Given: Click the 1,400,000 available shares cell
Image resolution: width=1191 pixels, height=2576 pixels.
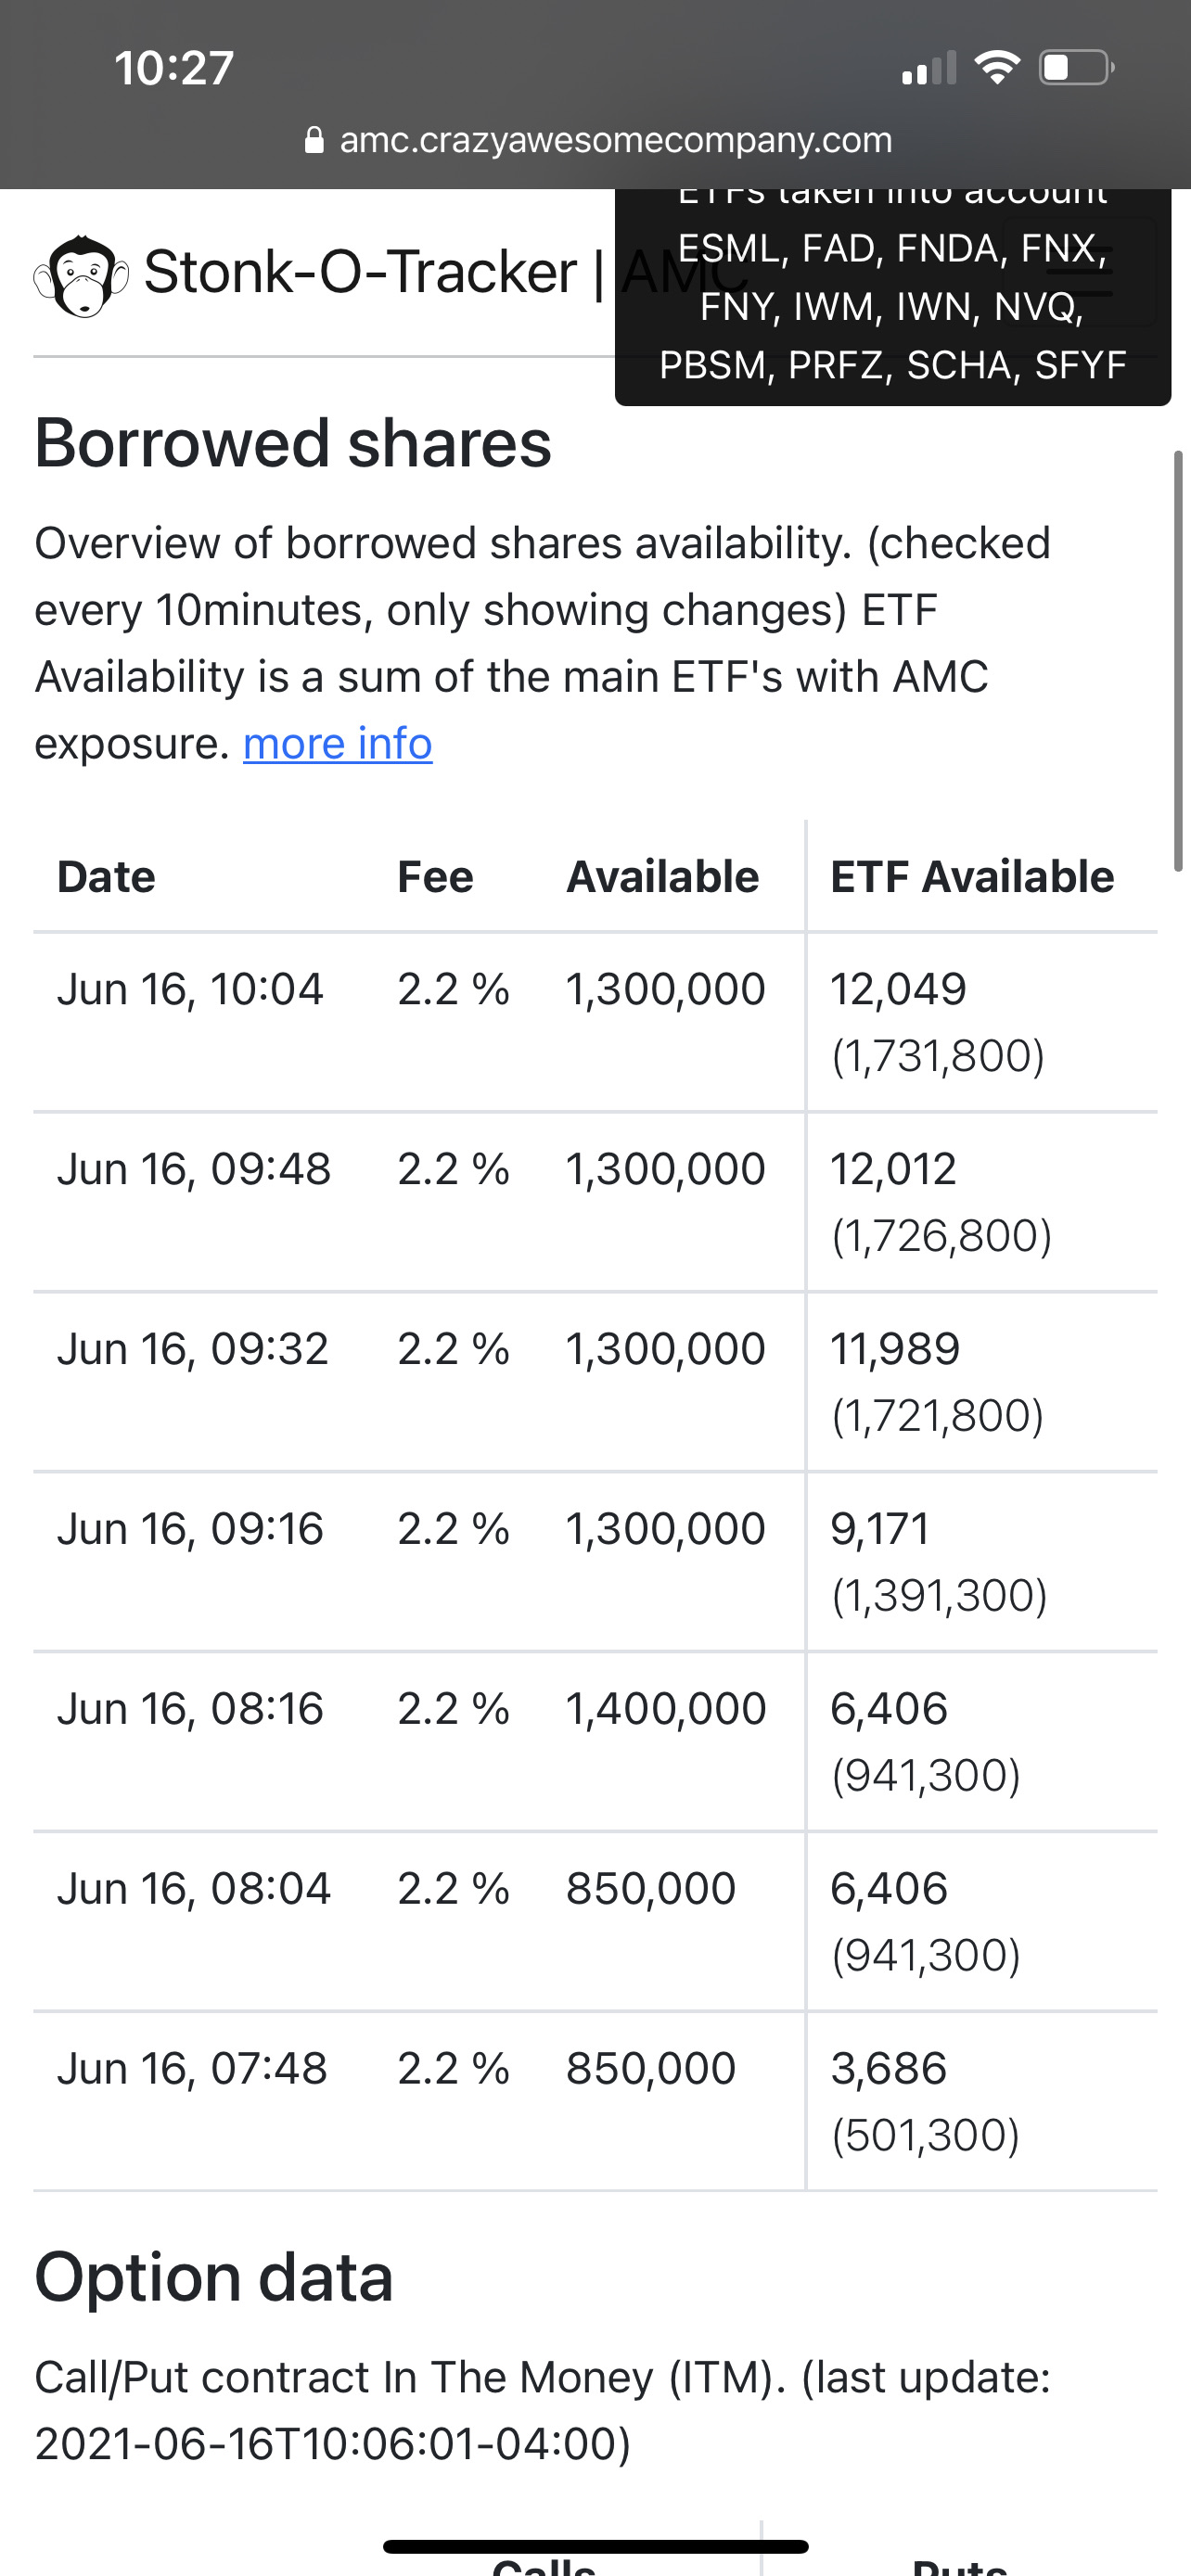Looking at the screenshot, I should pyautogui.click(x=666, y=1709).
